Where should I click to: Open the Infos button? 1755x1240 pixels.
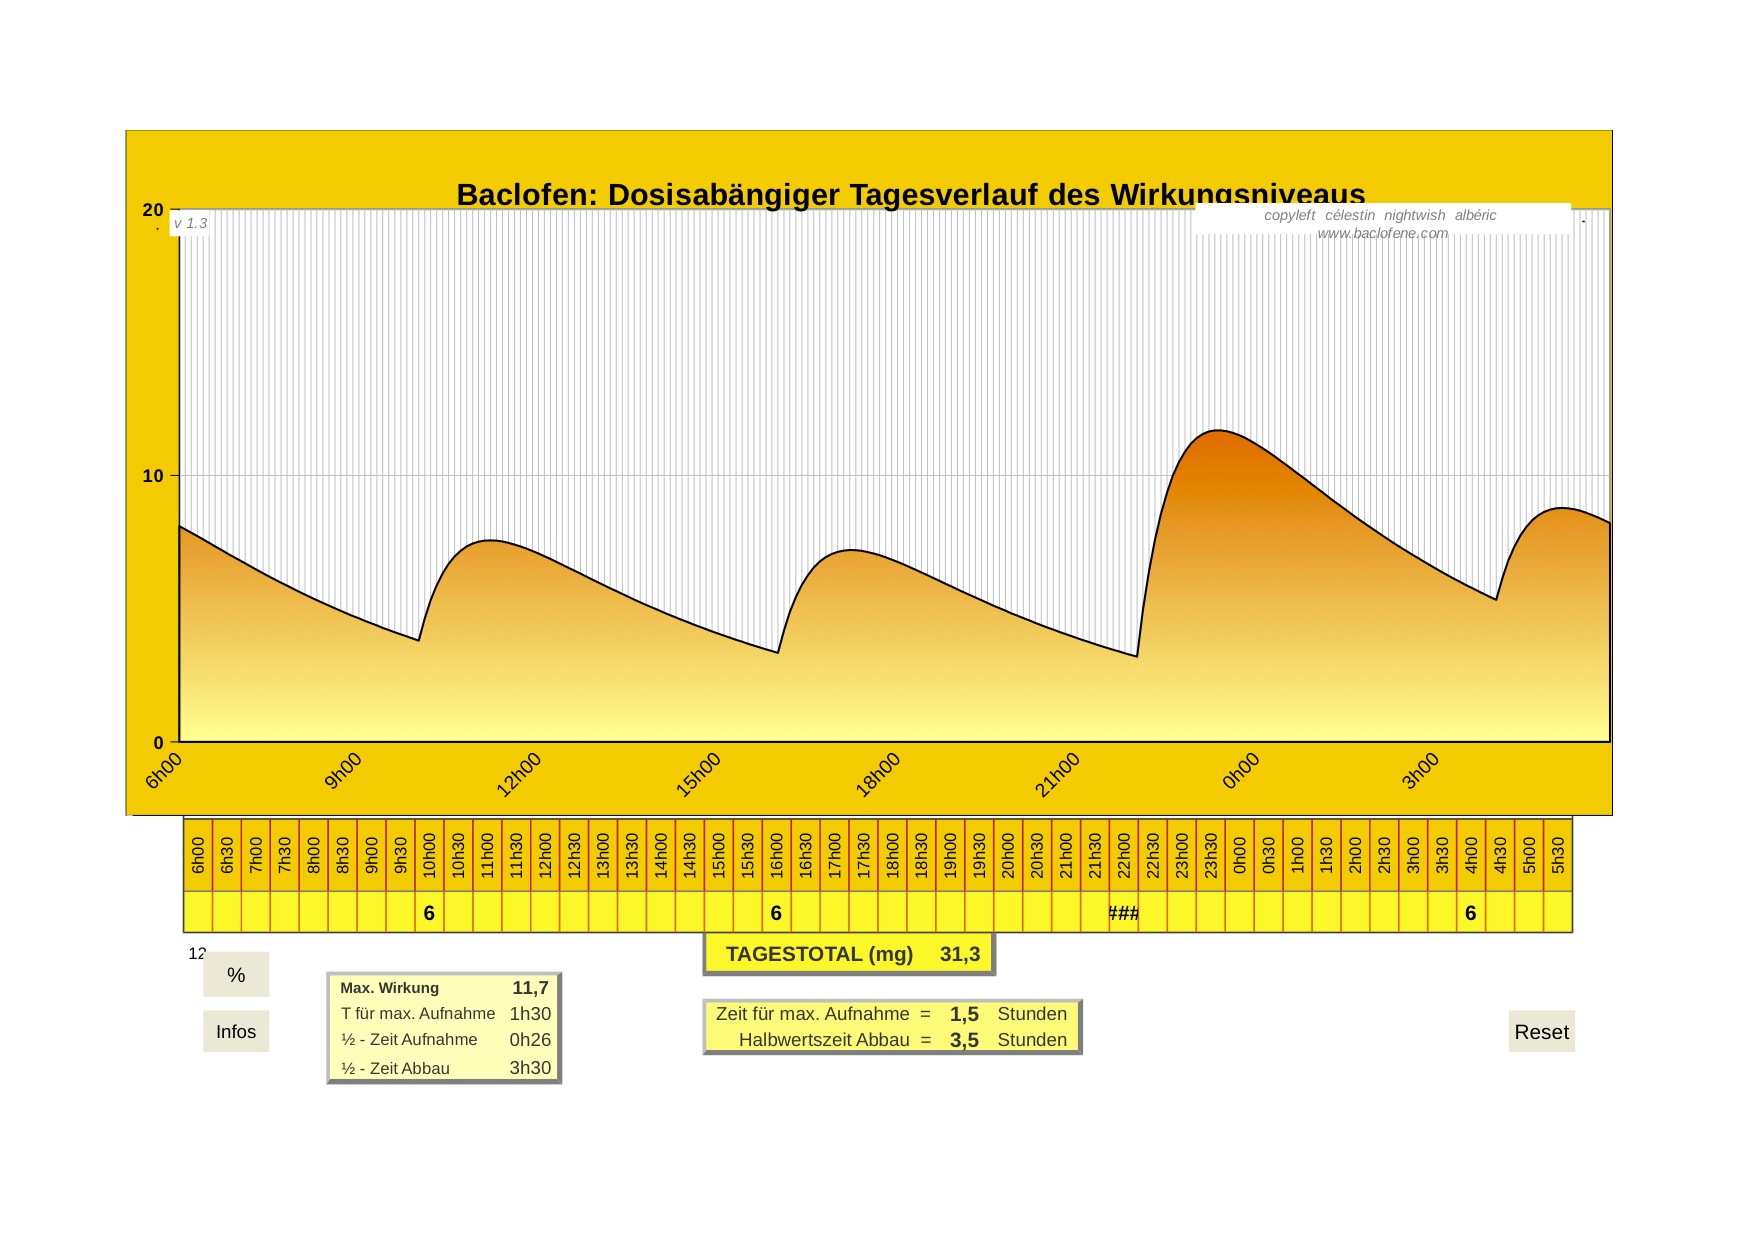(x=236, y=1032)
